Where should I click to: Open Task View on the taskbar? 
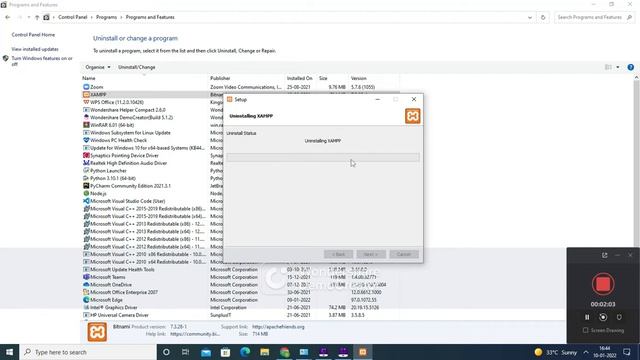185,352
